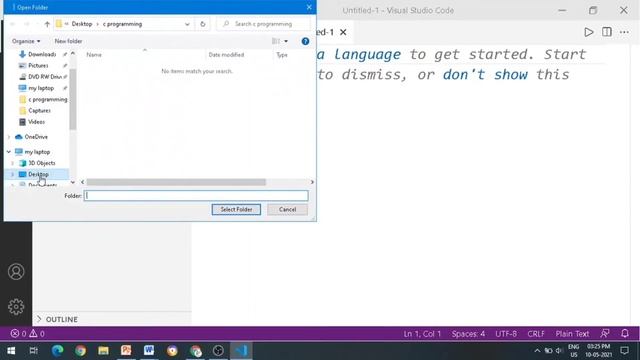Select 3D Objects folder
This screenshot has height=360, width=640.
click(41, 163)
